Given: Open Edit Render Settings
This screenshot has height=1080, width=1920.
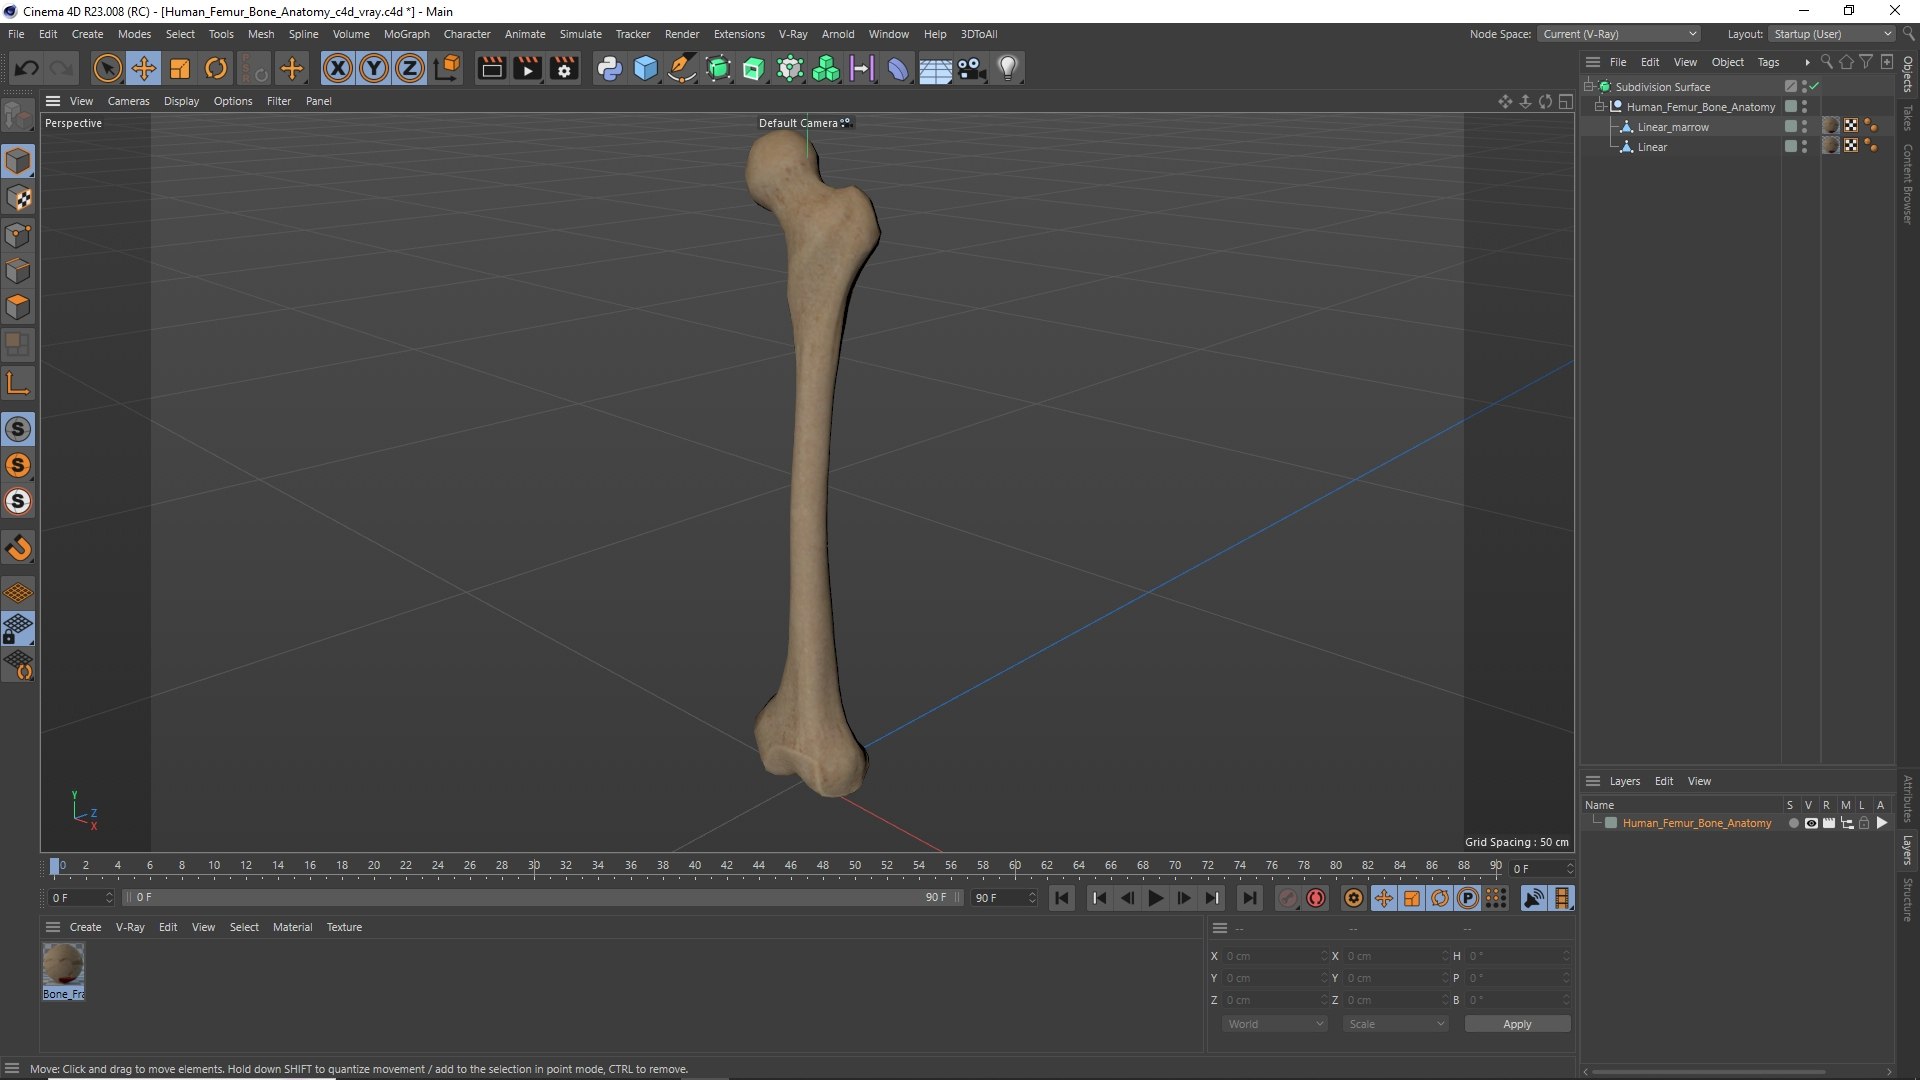Looking at the screenshot, I should click(564, 68).
